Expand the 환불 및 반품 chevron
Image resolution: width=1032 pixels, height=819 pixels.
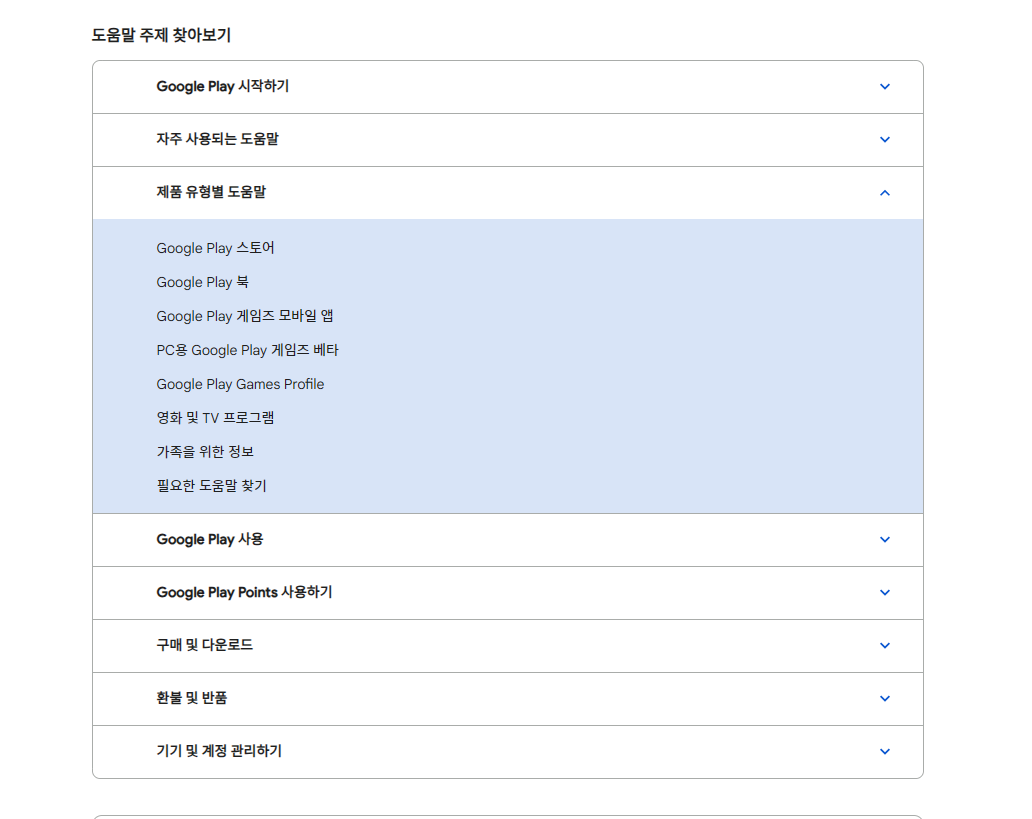tap(885, 699)
